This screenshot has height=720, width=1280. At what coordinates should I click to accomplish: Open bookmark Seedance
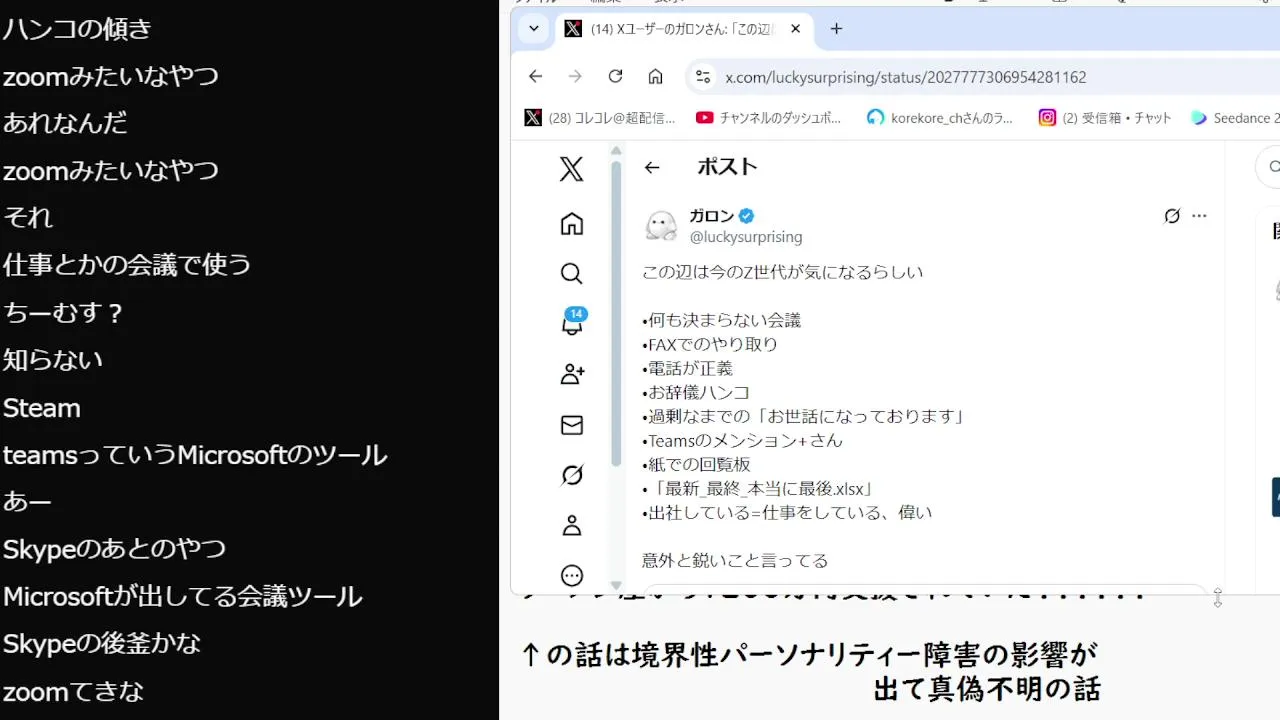[x=1235, y=118]
